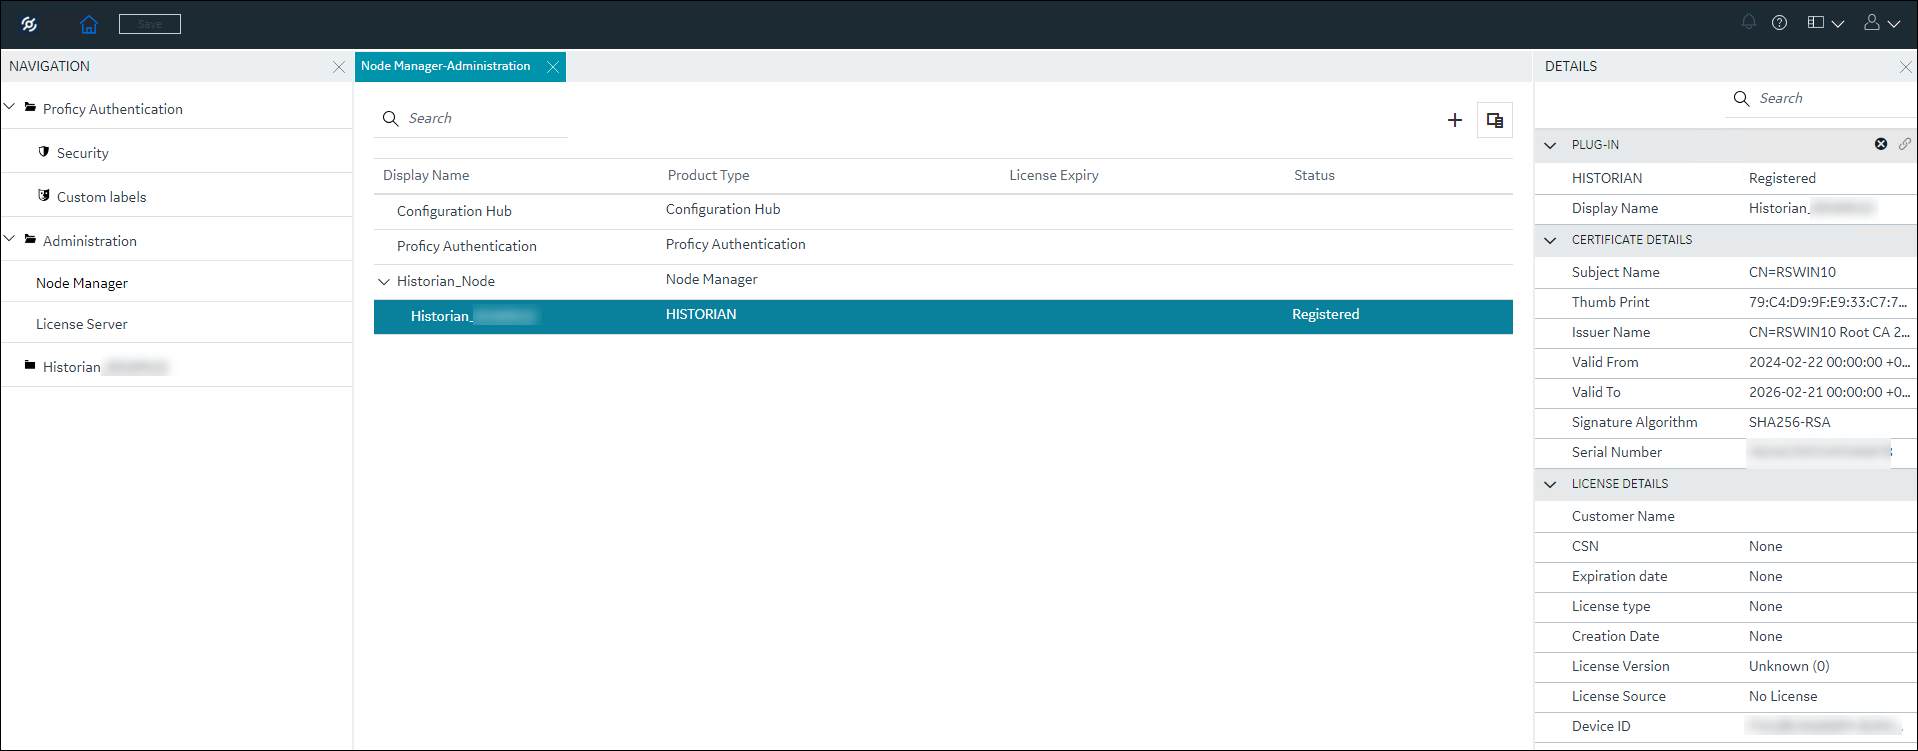Click the link icon in PLUG-IN header
The height and width of the screenshot is (751, 1918).
tap(1905, 144)
